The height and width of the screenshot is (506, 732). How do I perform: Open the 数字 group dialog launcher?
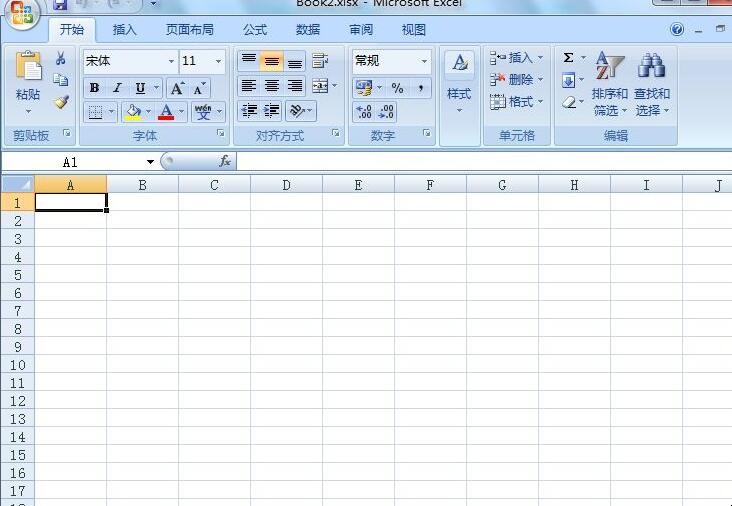[427, 134]
